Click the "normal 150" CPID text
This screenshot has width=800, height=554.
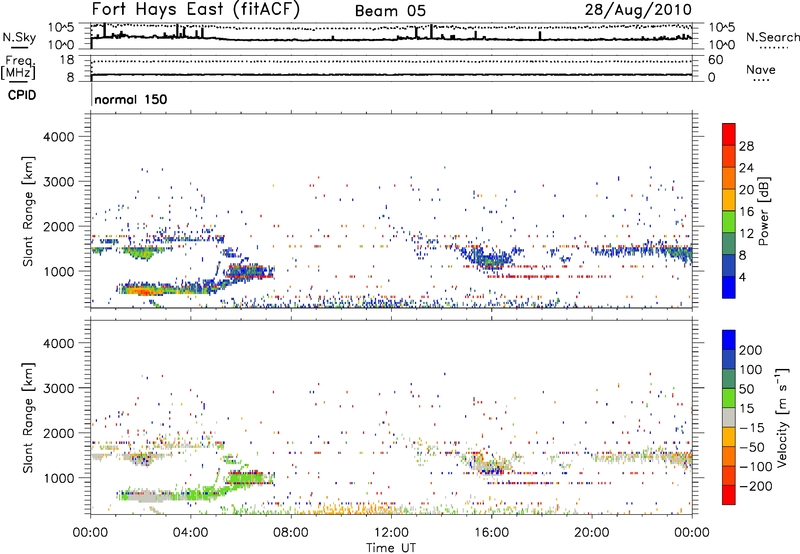pyautogui.click(x=131, y=99)
